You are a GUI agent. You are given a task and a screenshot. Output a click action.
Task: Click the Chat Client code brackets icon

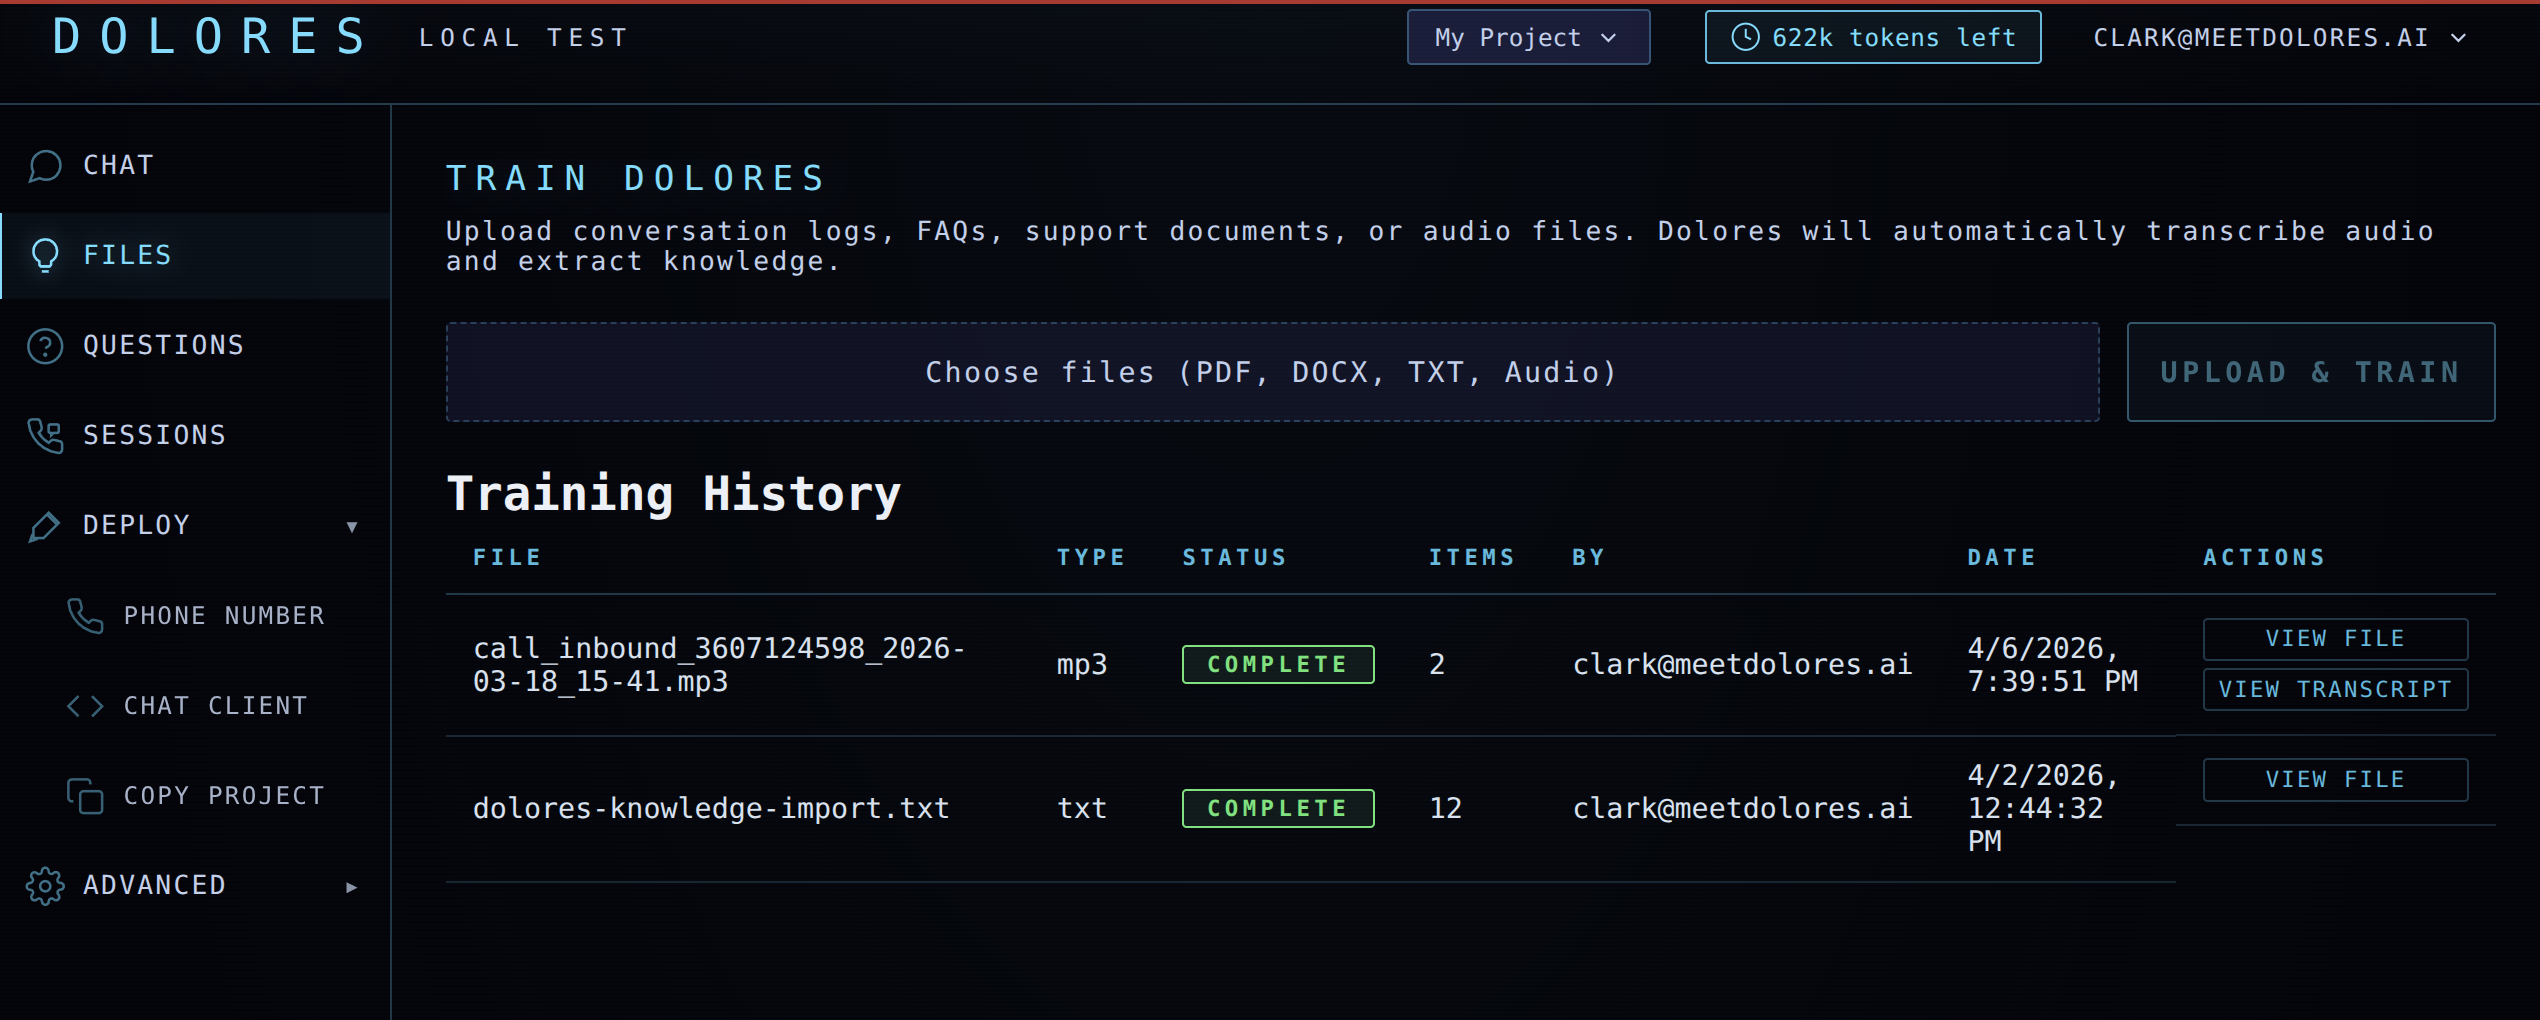click(85, 706)
